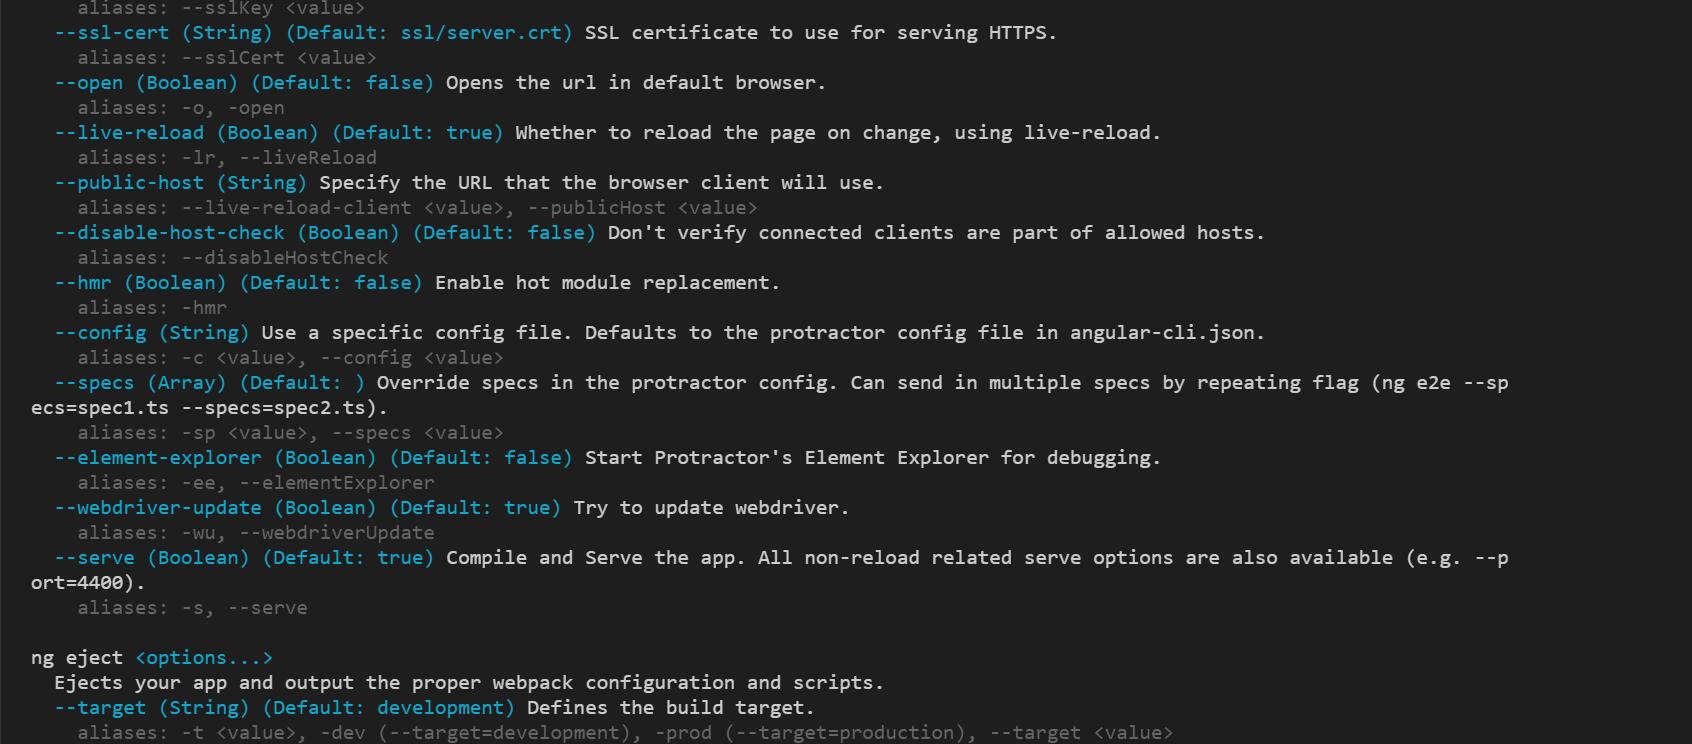This screenshot has height=744, width=1692.
Task: Click the 'ng eject' command text
Action: click(77, 658)
